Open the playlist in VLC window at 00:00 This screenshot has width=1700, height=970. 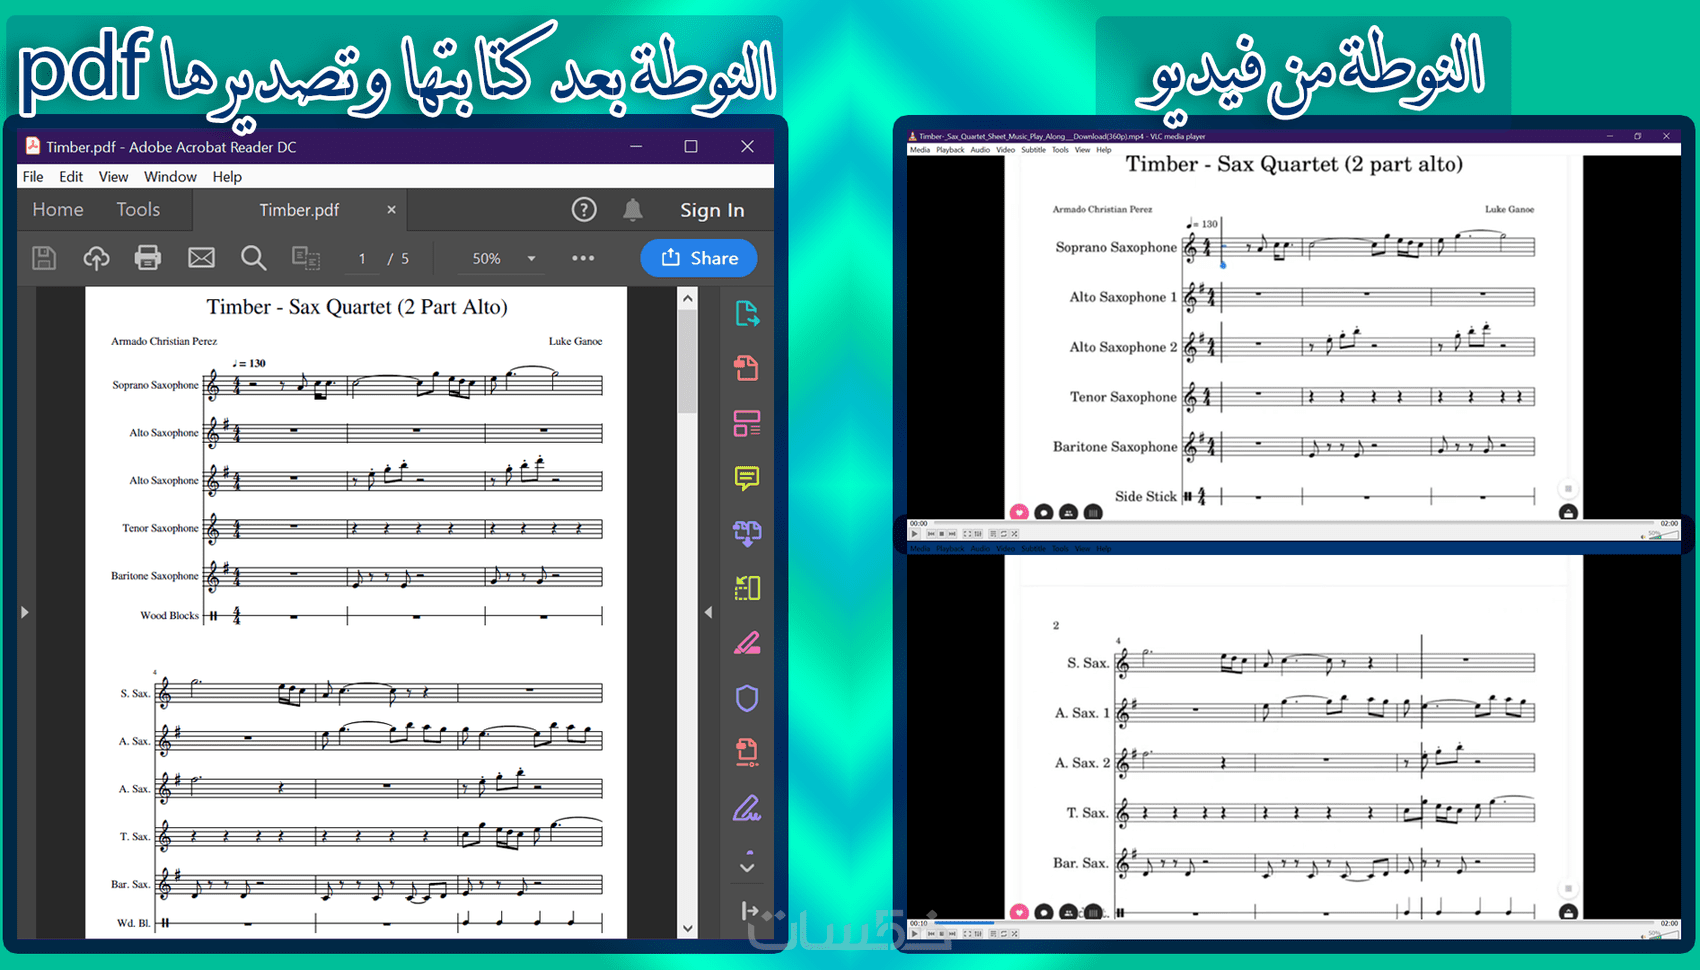pos(993,534)
